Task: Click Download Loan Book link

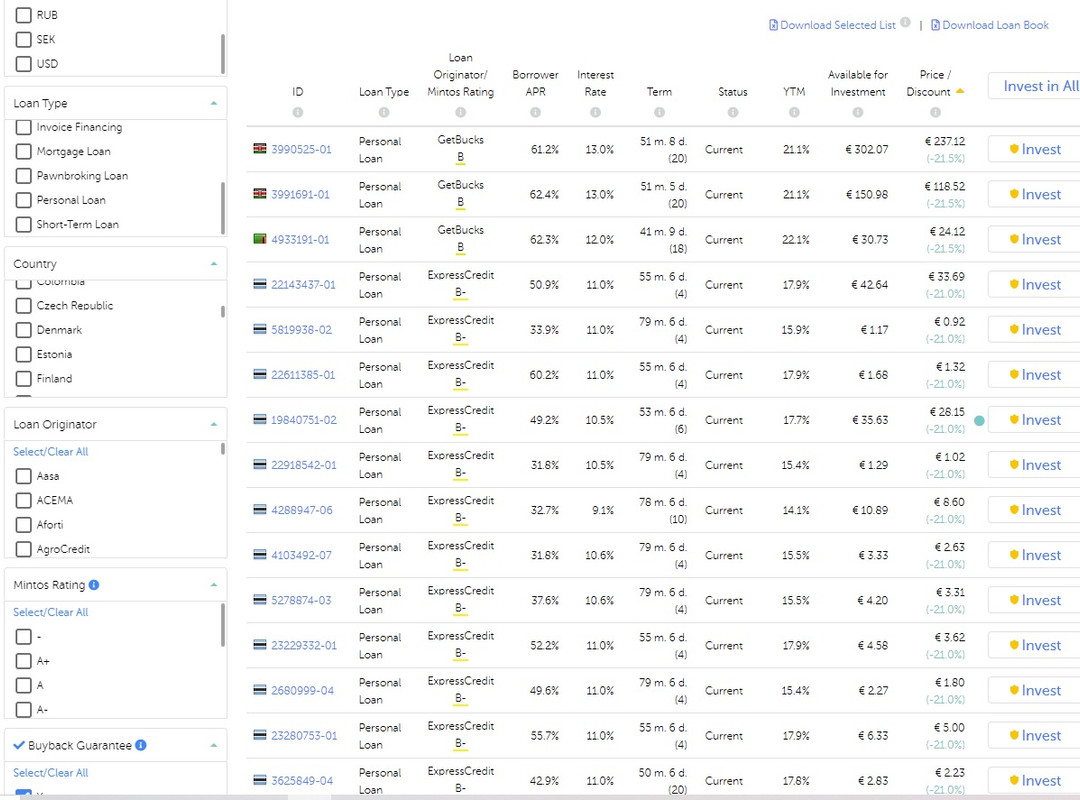Action: coord(995,25)
